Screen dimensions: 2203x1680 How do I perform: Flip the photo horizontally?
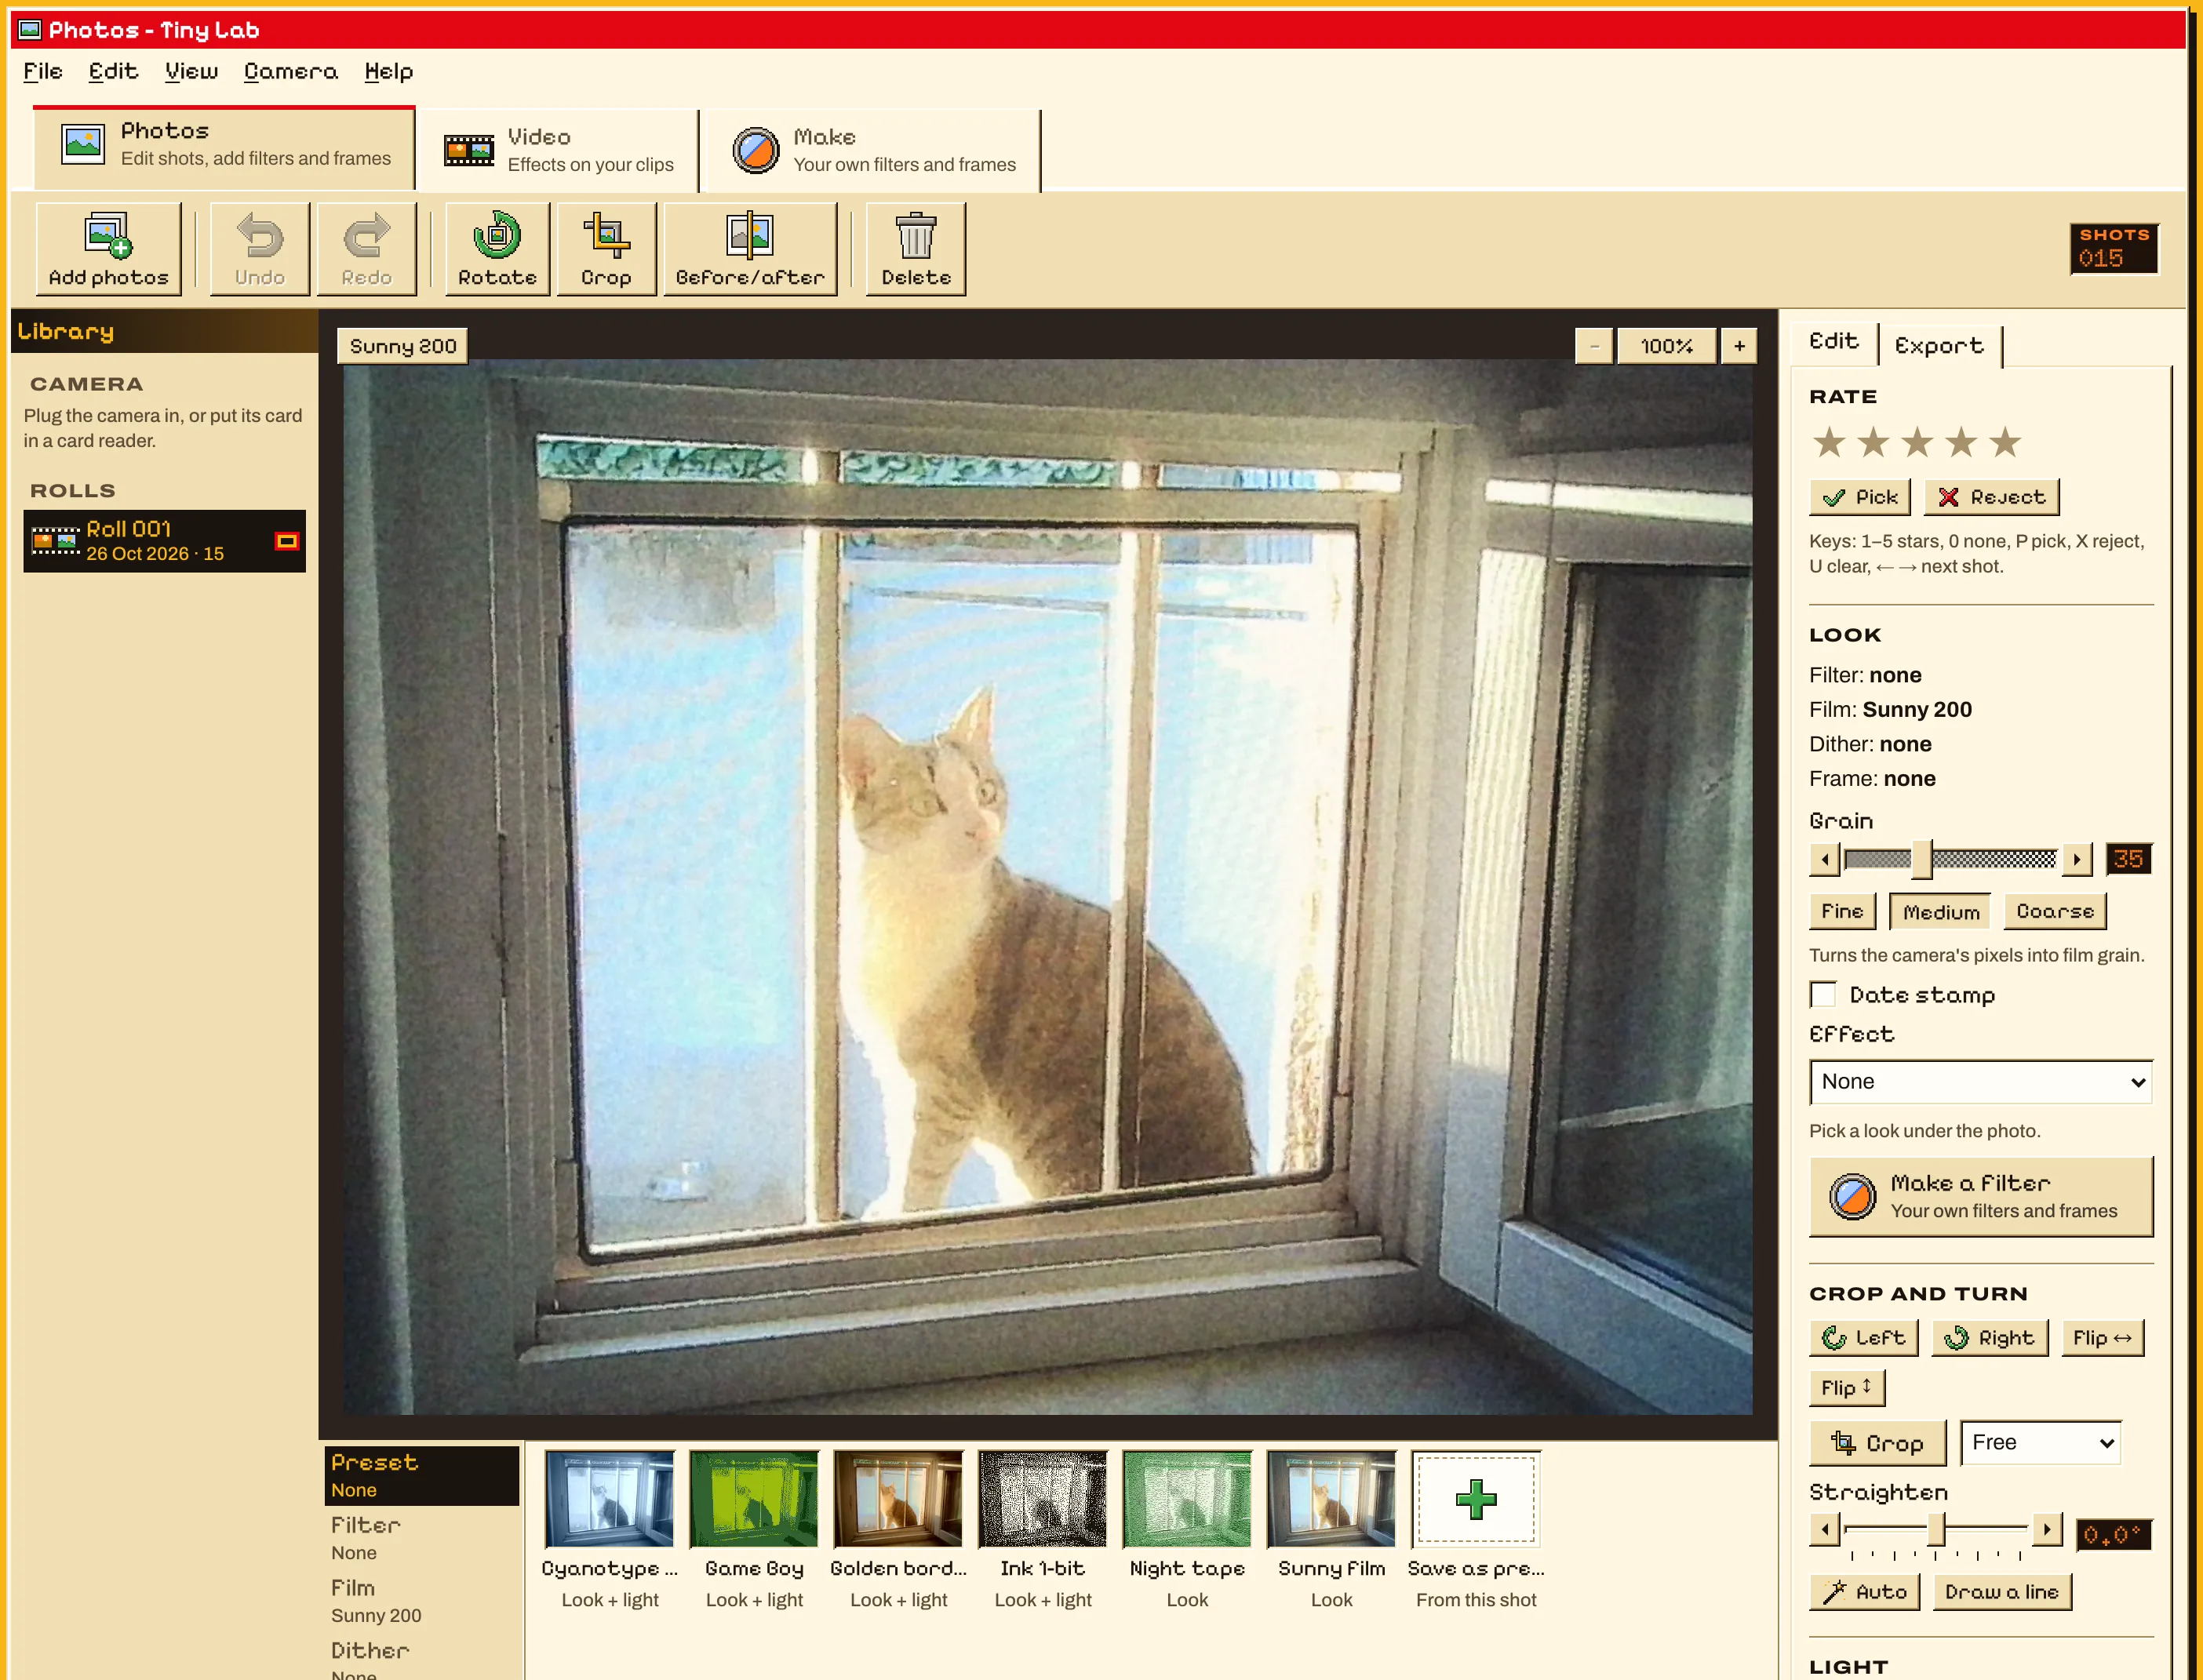click(2103, 1337)
